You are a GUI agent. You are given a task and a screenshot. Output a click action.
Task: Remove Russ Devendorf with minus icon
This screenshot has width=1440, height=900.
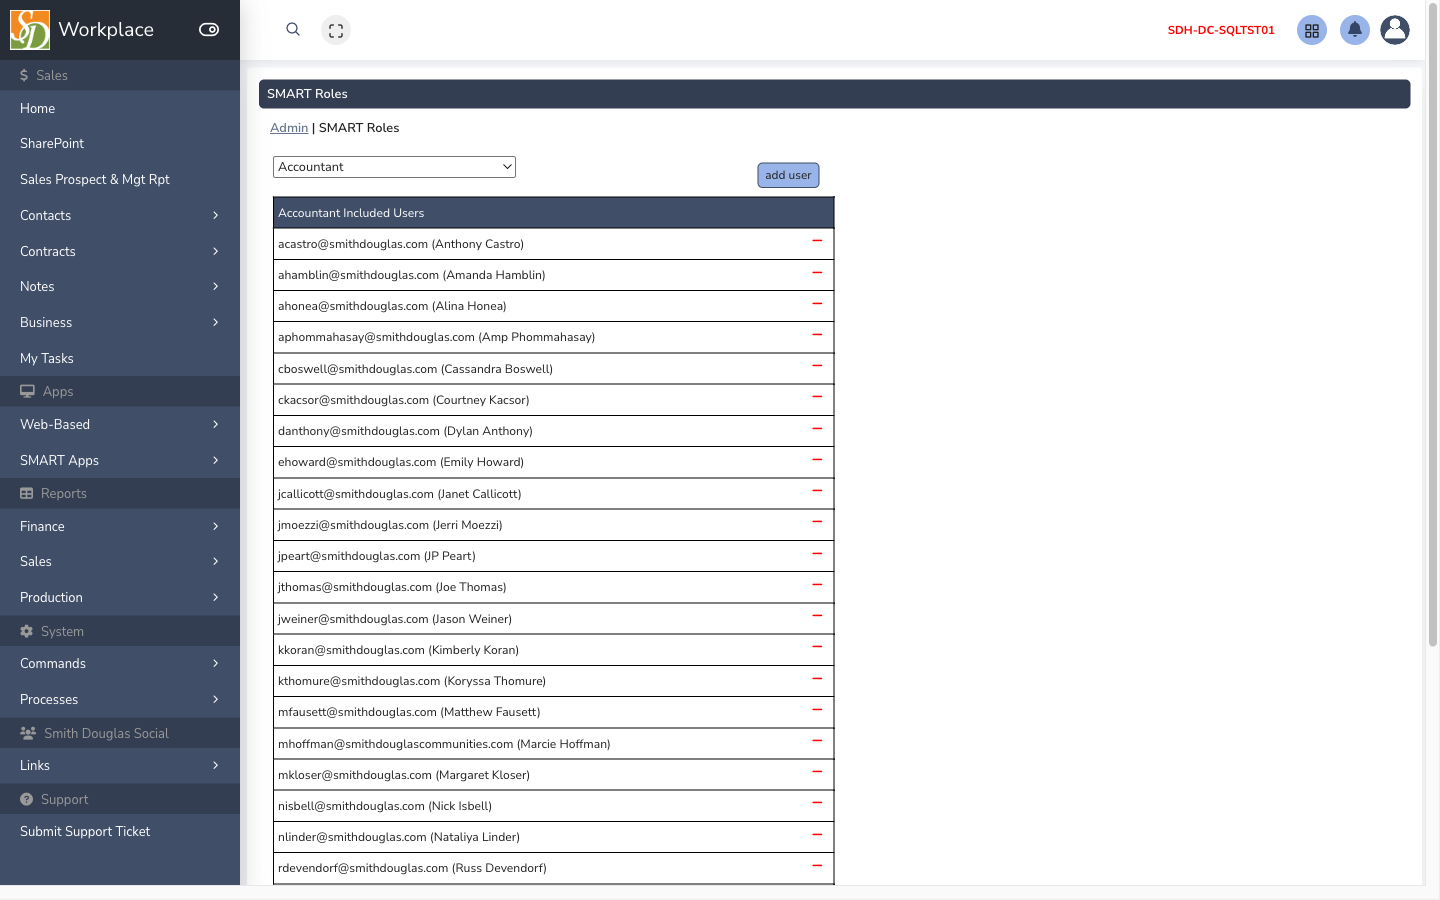817,865
